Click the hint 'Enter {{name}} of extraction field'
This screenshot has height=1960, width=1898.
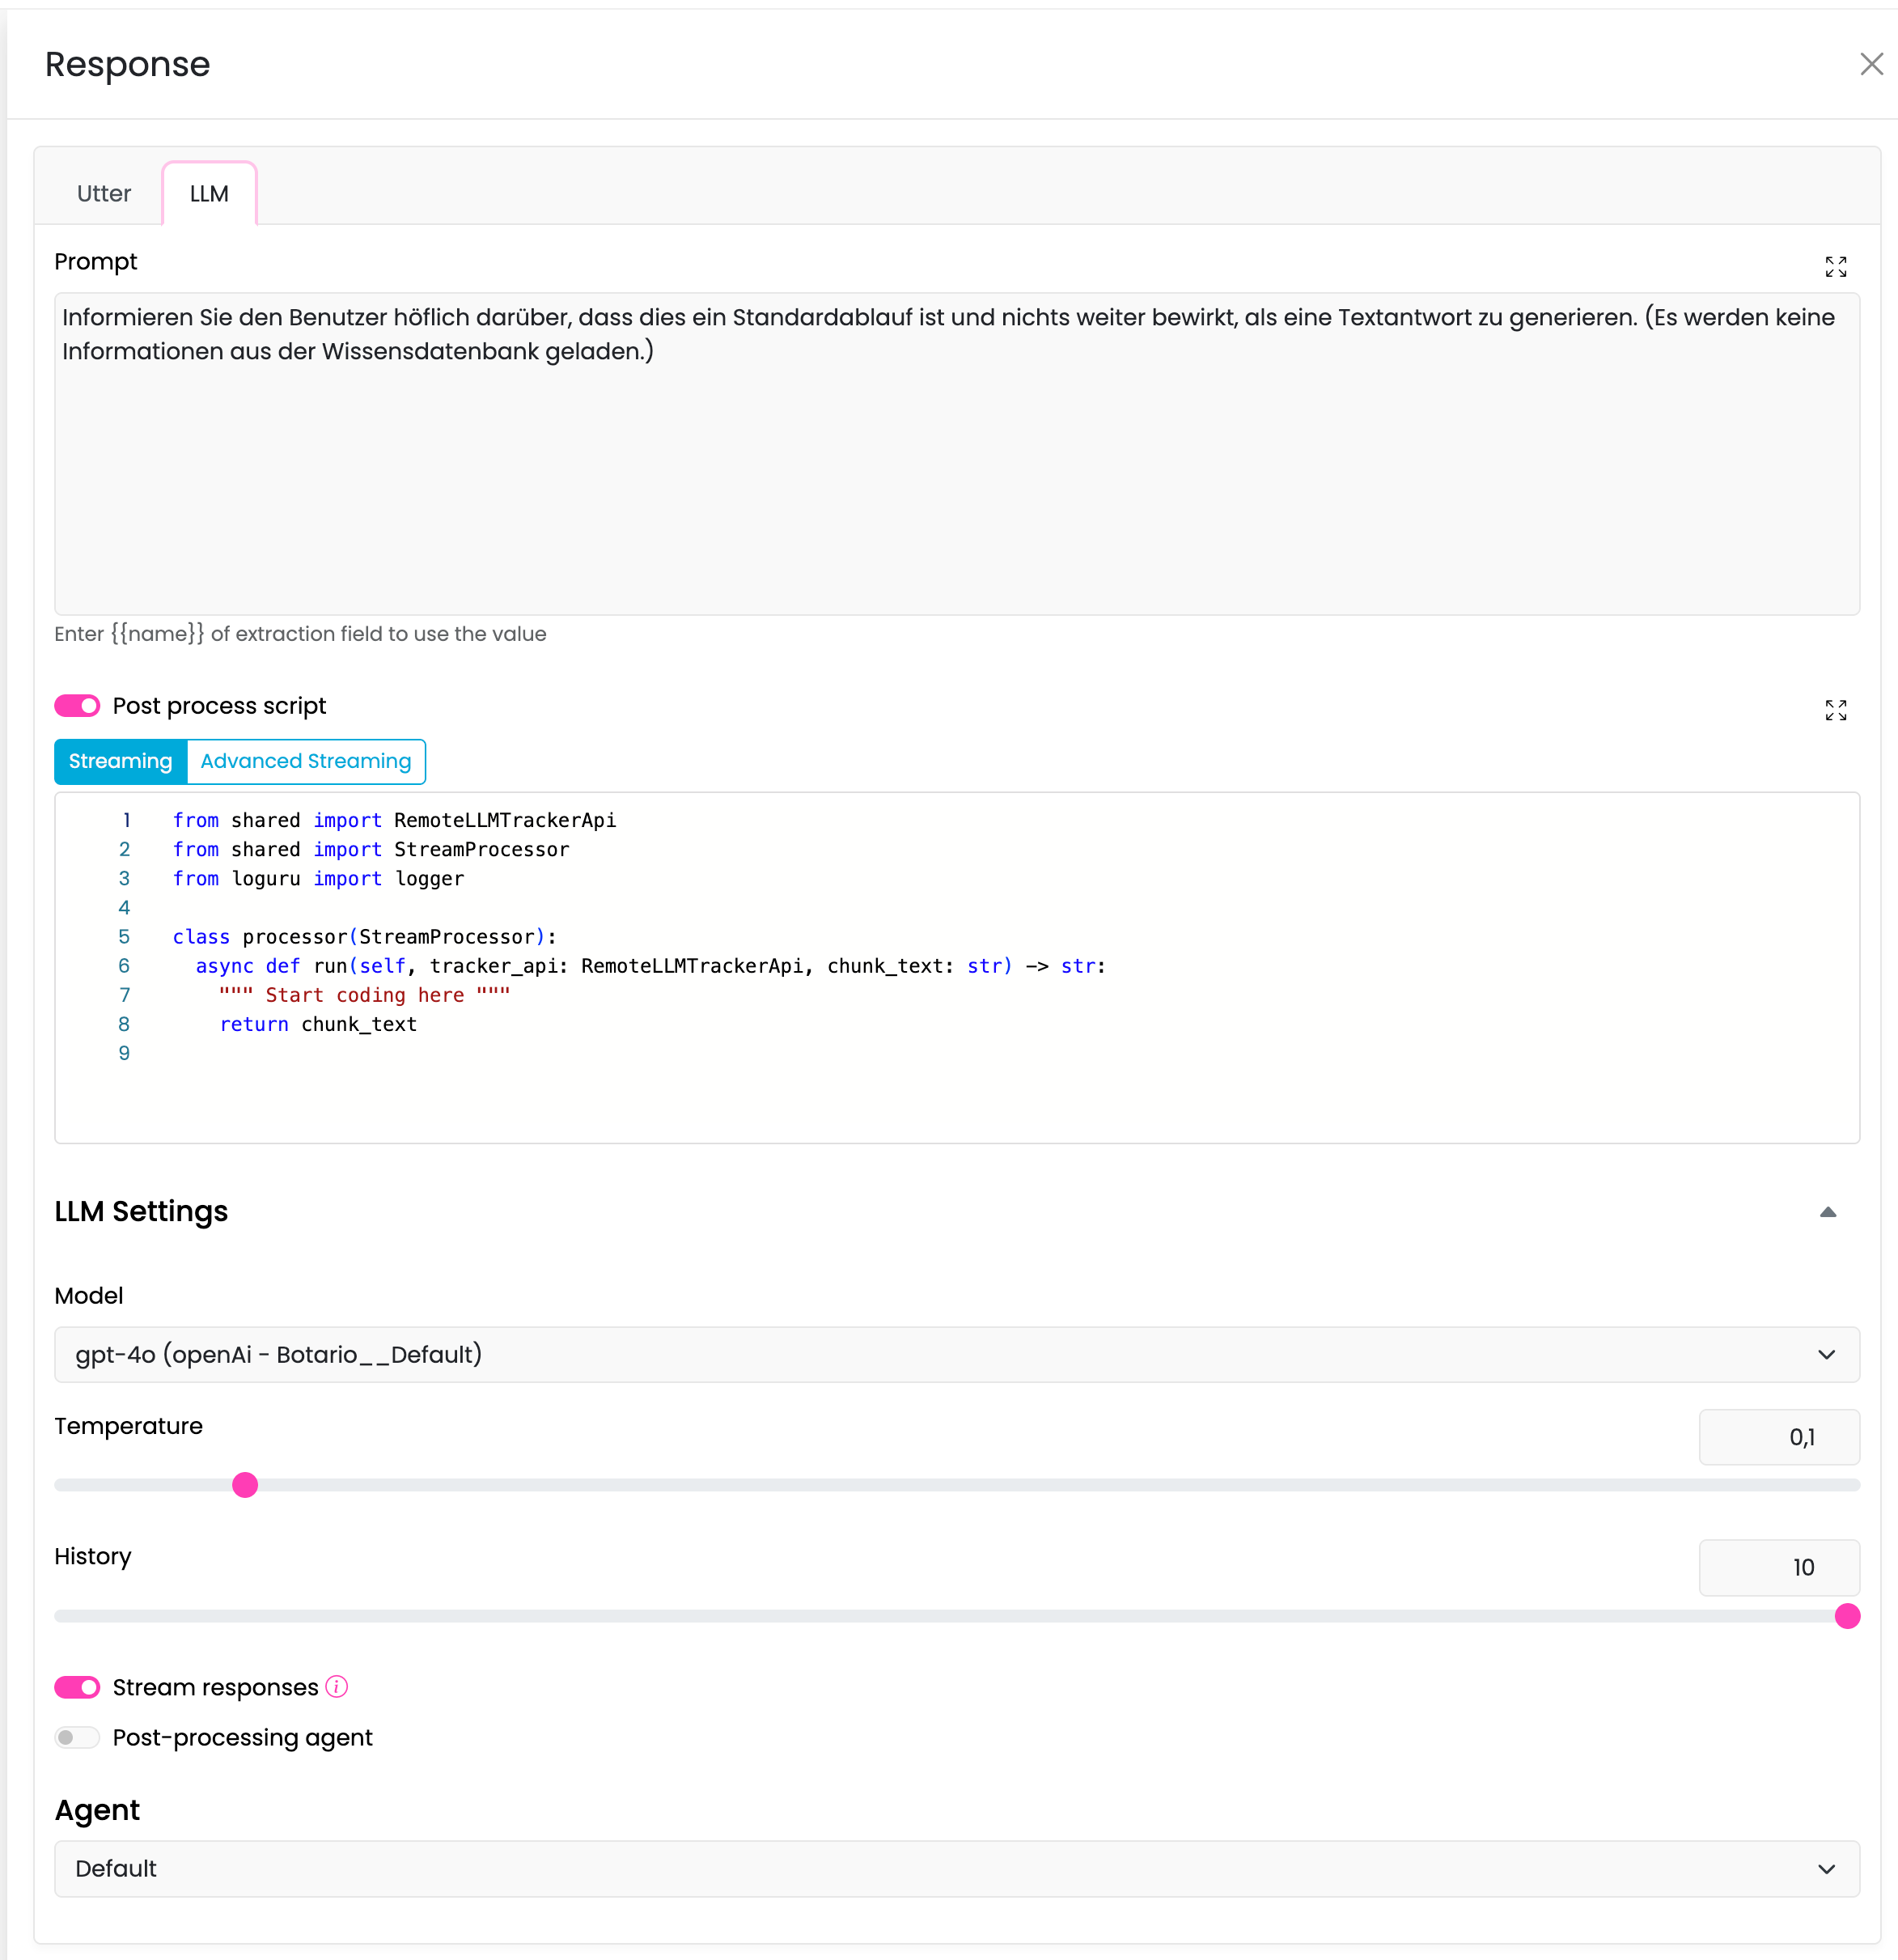300,634
